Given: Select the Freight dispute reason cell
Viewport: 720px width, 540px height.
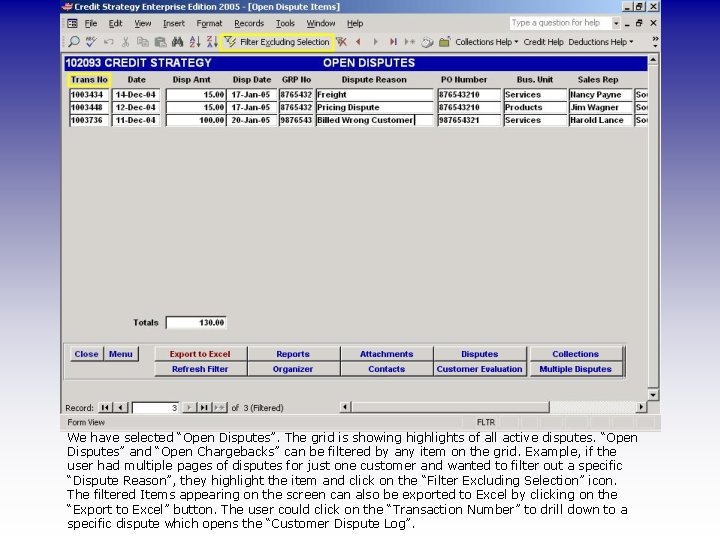Looking at the screenshot, I should (x=374, y=95).
